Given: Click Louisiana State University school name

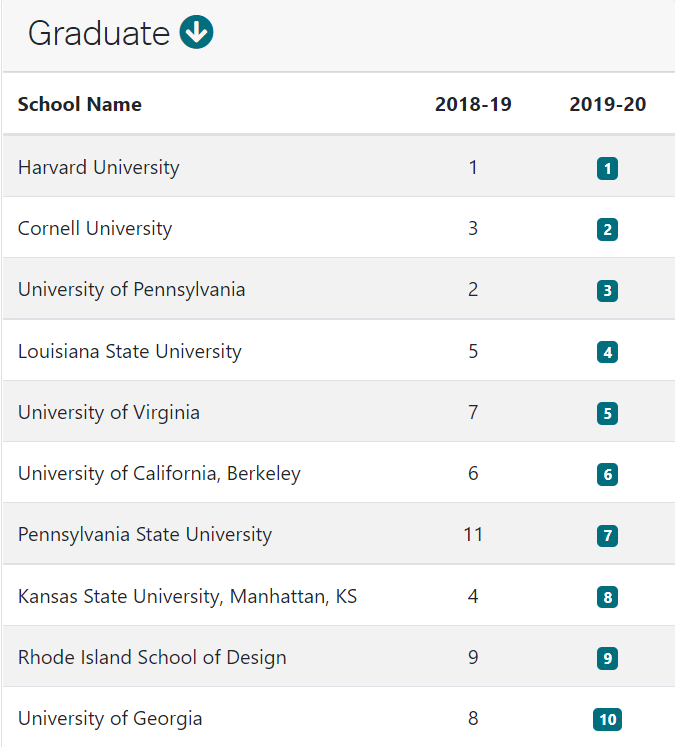Looking at the screenshot, I should pyautogui.click(x=130, y=351).
